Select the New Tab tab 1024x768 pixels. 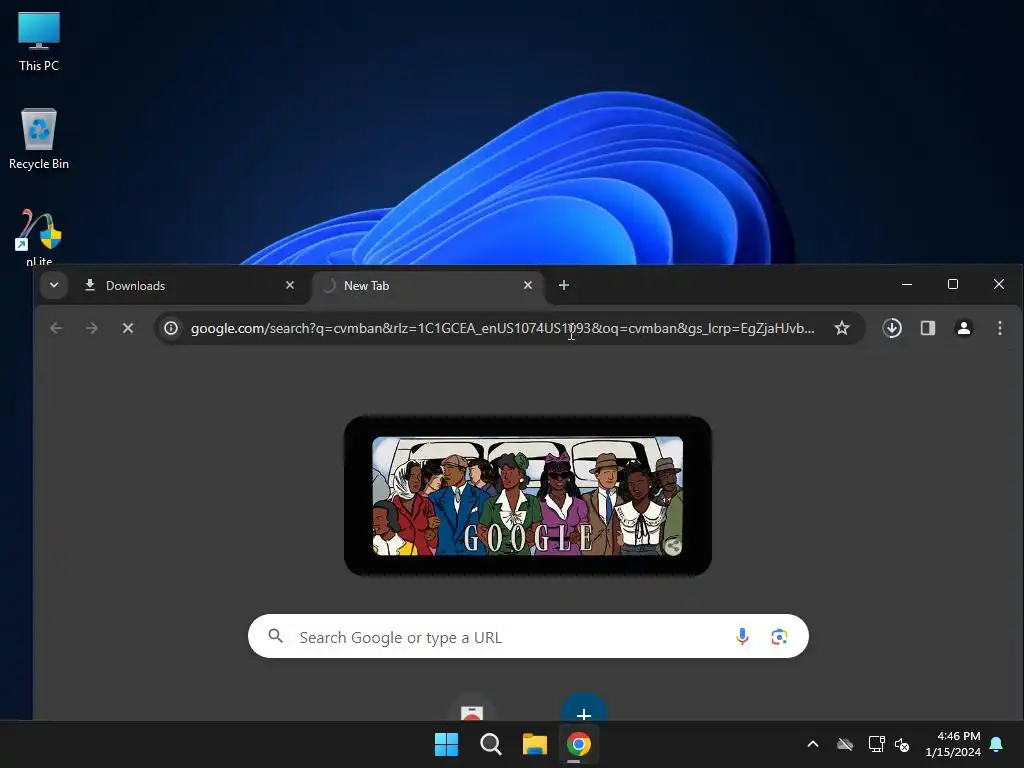[428, 285]
